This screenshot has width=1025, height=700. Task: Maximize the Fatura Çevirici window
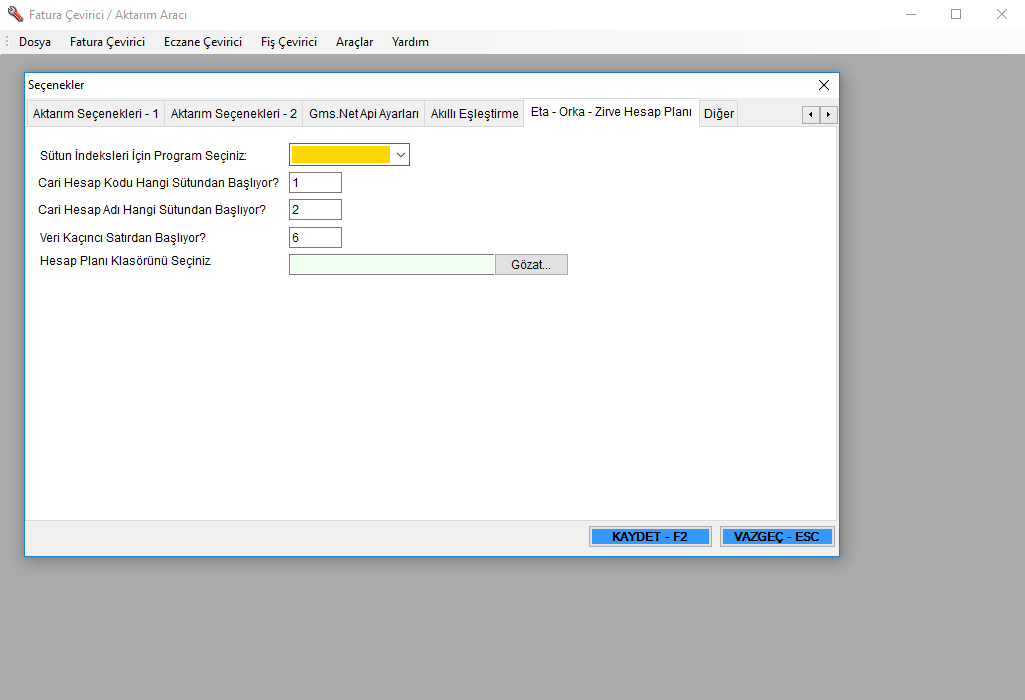(x=956, y=14)
